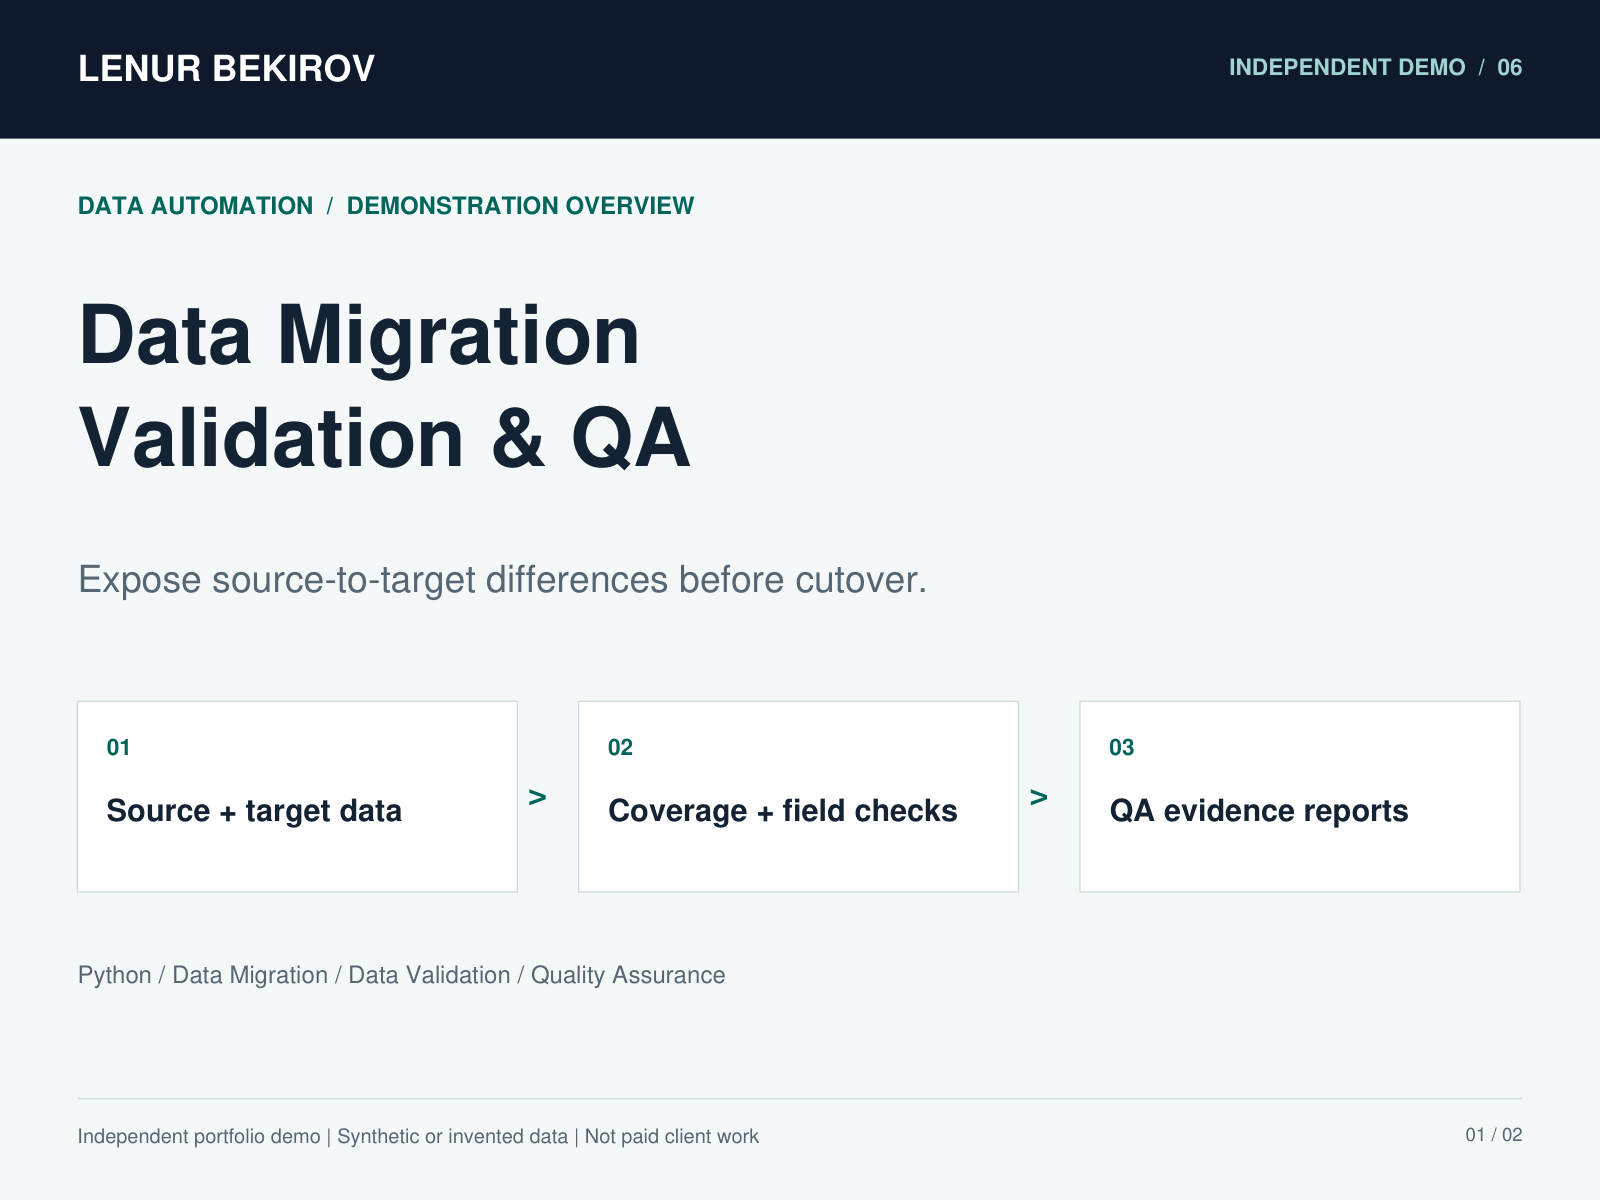
Task: Click the Data Migration title line
Action: 359,338
